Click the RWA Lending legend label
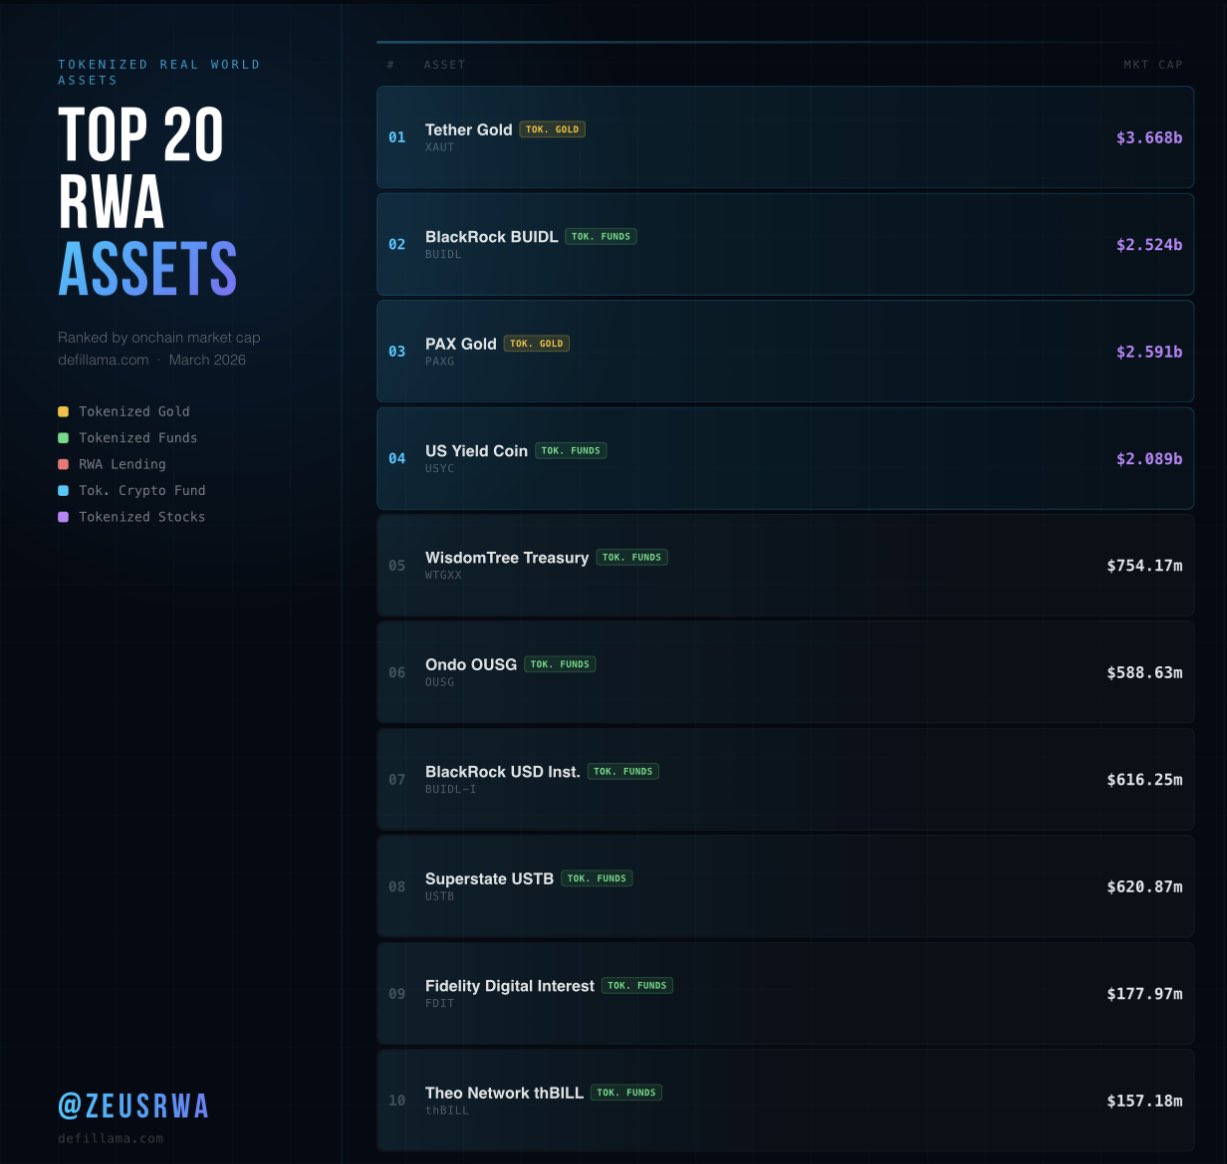The image size is (1227, 1164). [x=122, y=464]
